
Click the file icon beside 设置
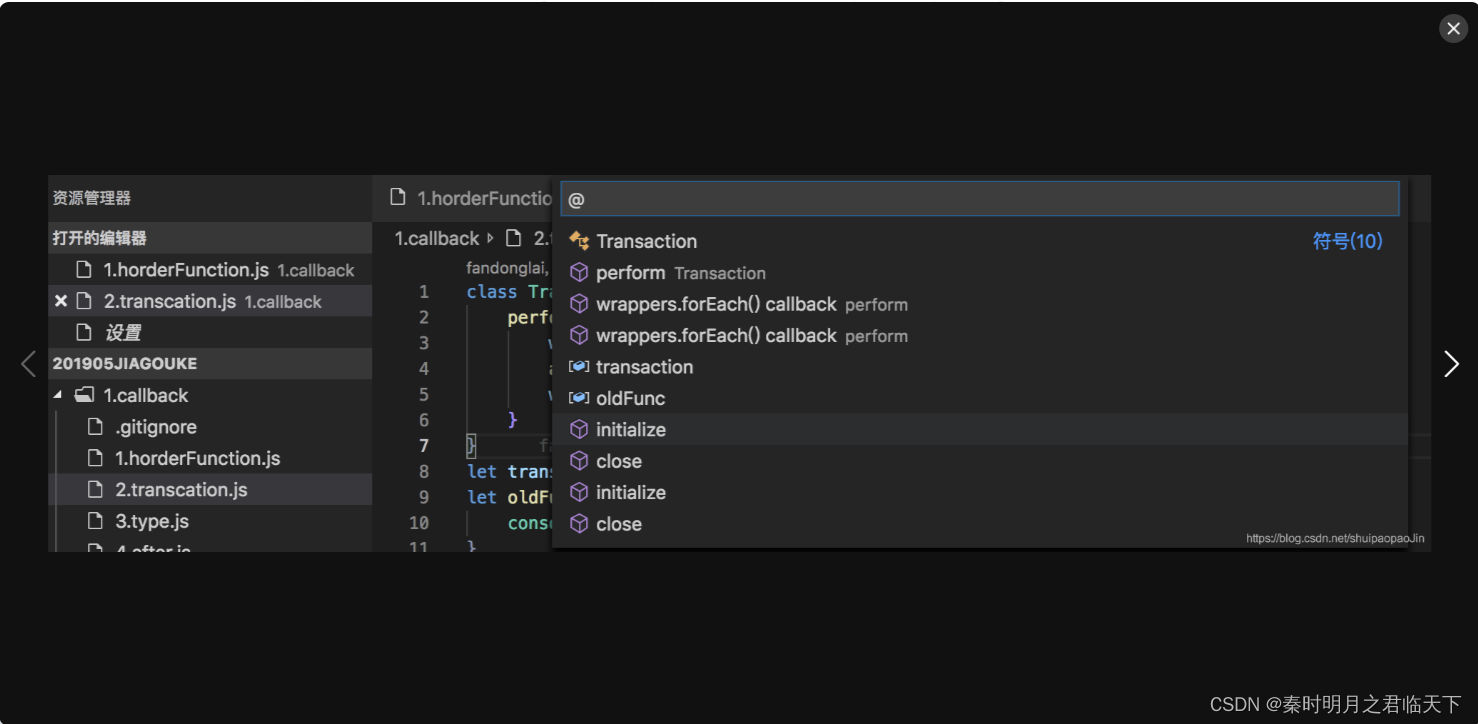(x=85, y=333)
